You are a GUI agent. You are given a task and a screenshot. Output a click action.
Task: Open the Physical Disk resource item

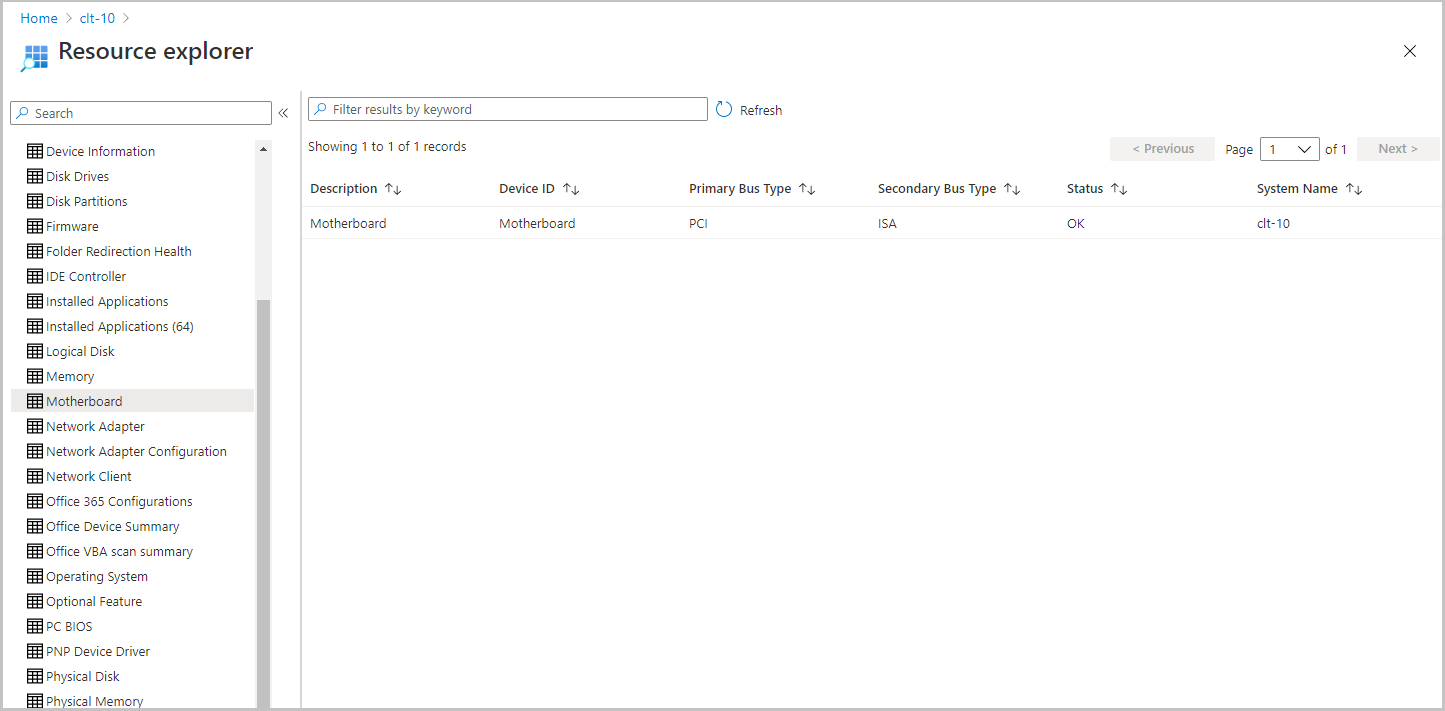(x=82, y=676)
